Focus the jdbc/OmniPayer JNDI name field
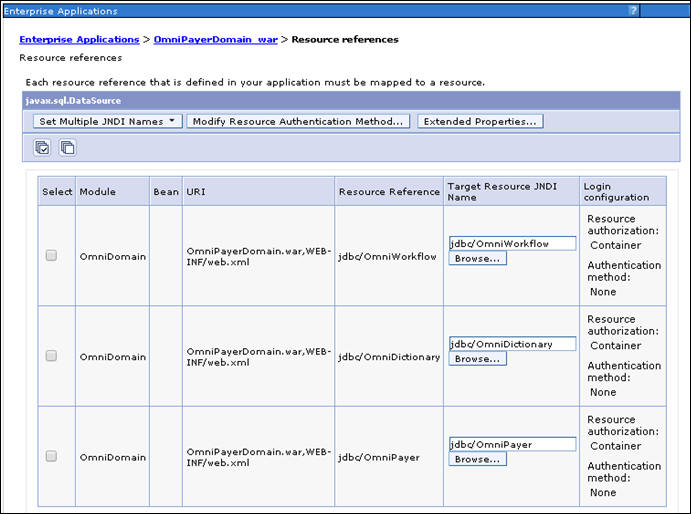Screen dimensions: 691x514 [512, 444]
